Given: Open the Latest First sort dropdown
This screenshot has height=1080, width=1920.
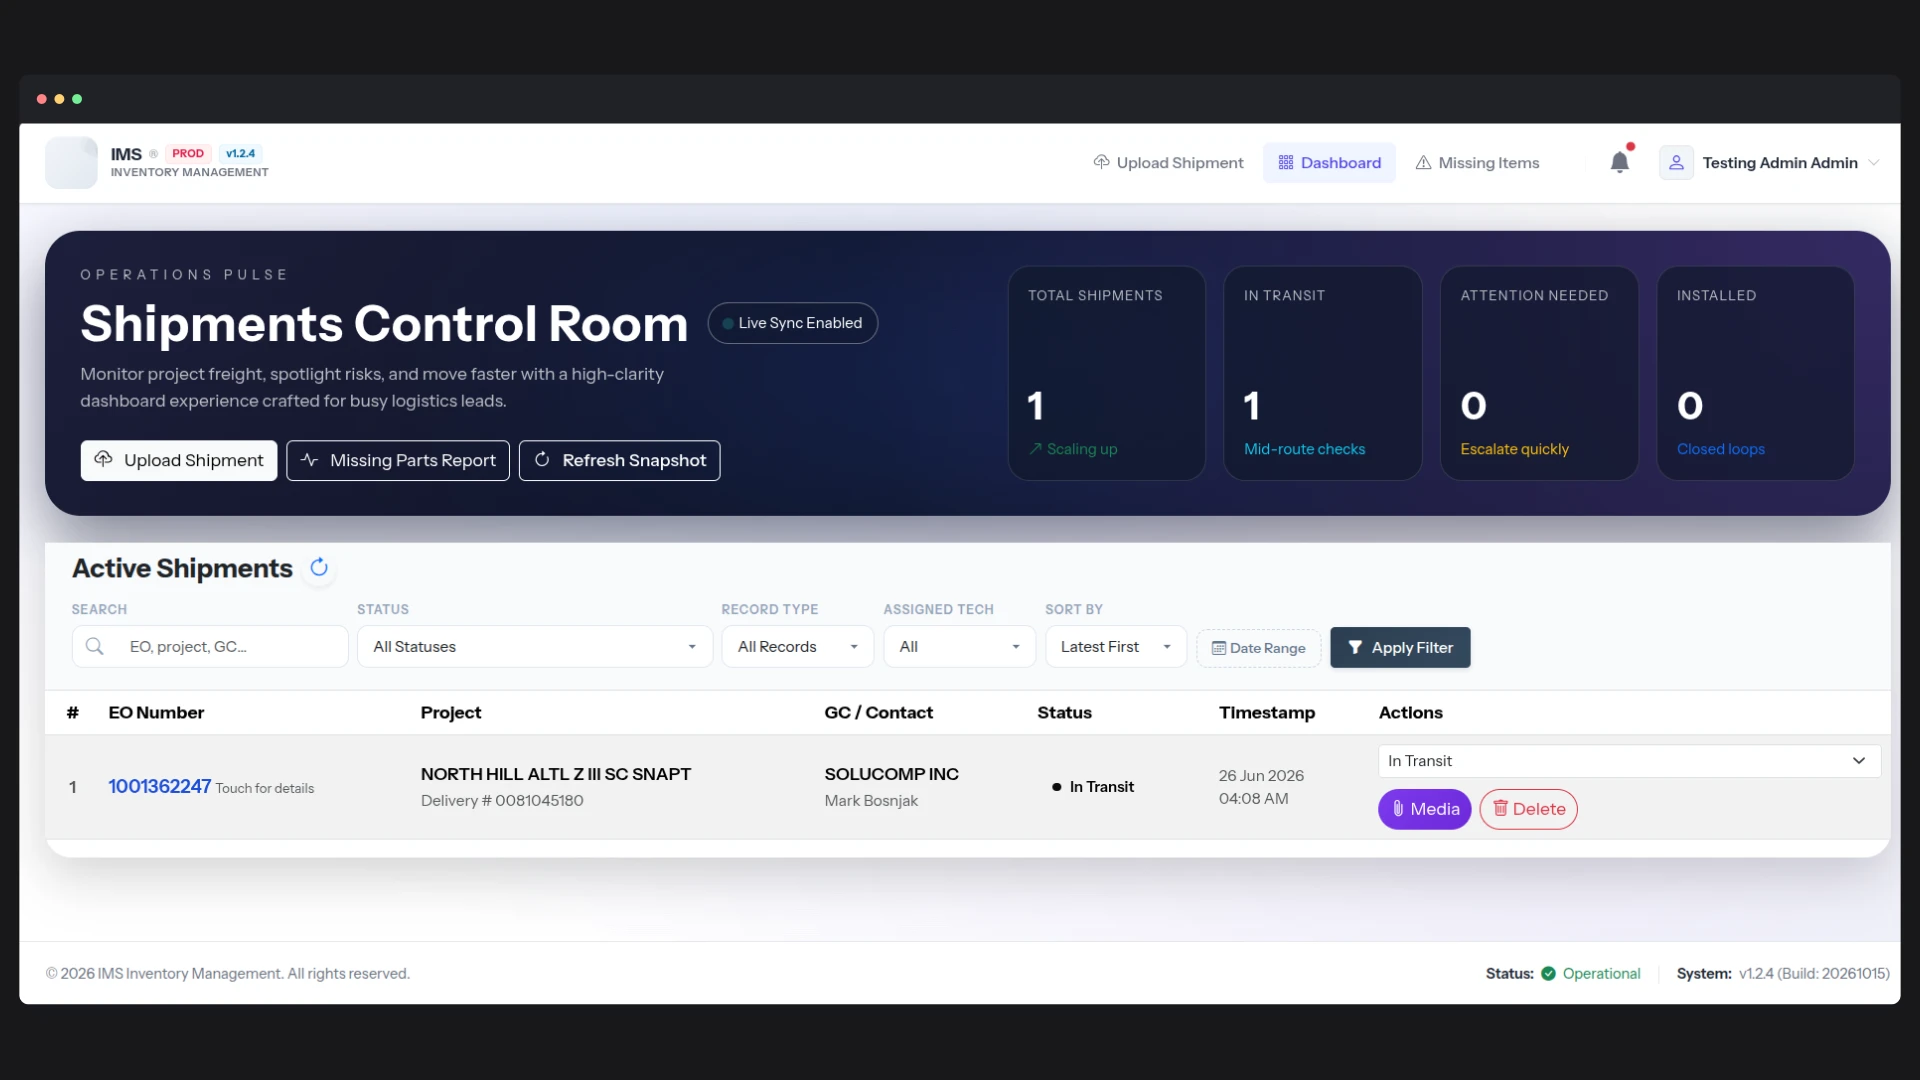Looking at the screenshot, I should (1116, 647).
